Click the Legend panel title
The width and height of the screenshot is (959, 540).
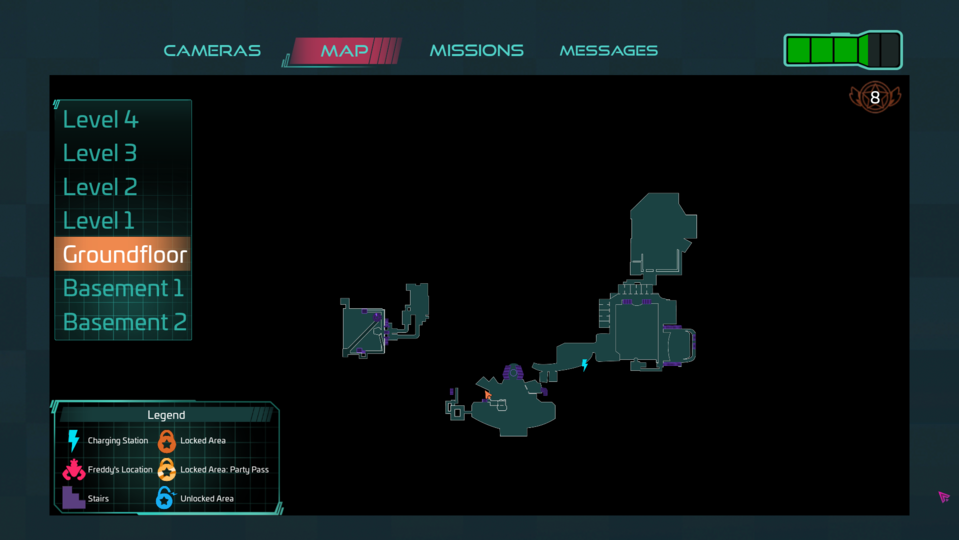[166, 415]
